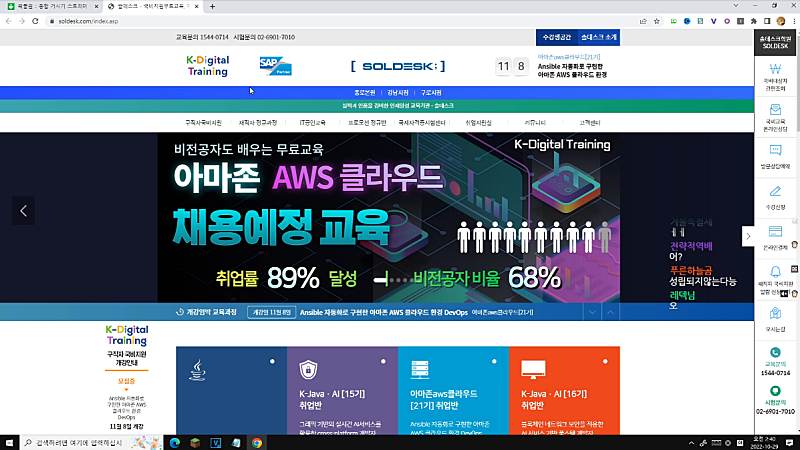Toggle the Chrome side panel icon
Image resolution: width=800 pixels, height=450 pixels.
tap(767, 21)
